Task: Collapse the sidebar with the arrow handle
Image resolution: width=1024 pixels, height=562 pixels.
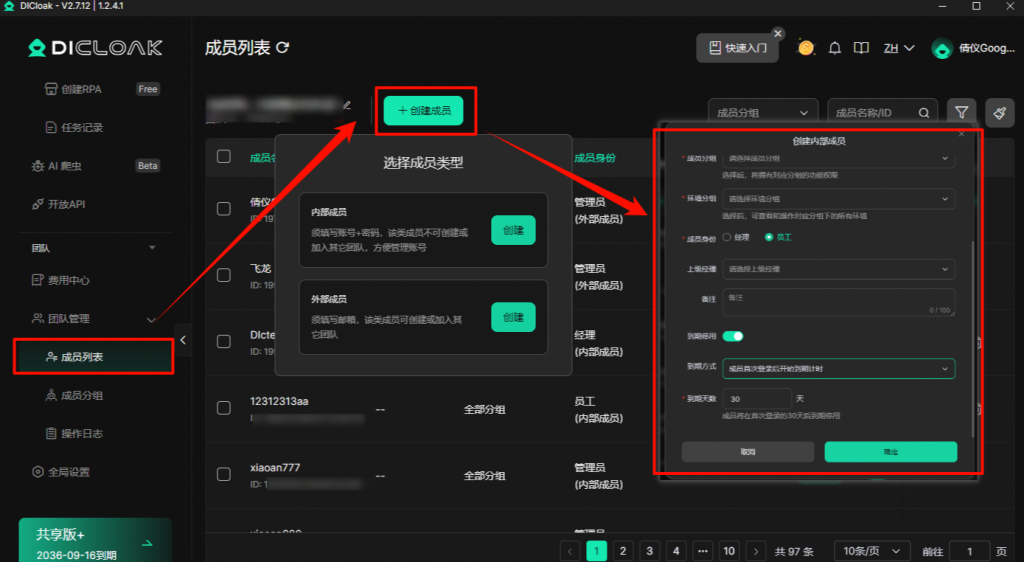Action: coord(183,340)
